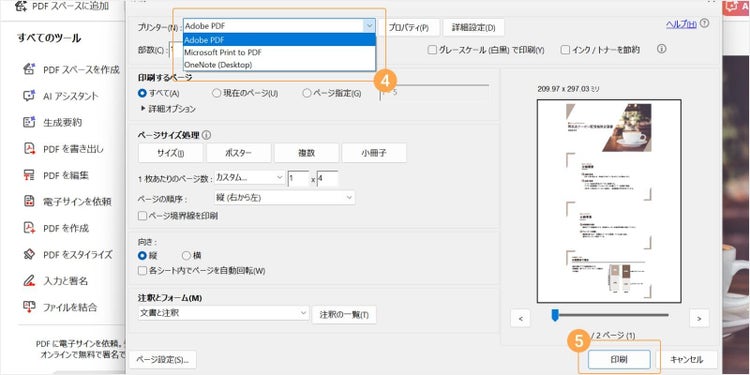This screenshot has width=750, height=375.
Task: Open the 電子サインを依頼 tool icon
Action: coord(29,201)
